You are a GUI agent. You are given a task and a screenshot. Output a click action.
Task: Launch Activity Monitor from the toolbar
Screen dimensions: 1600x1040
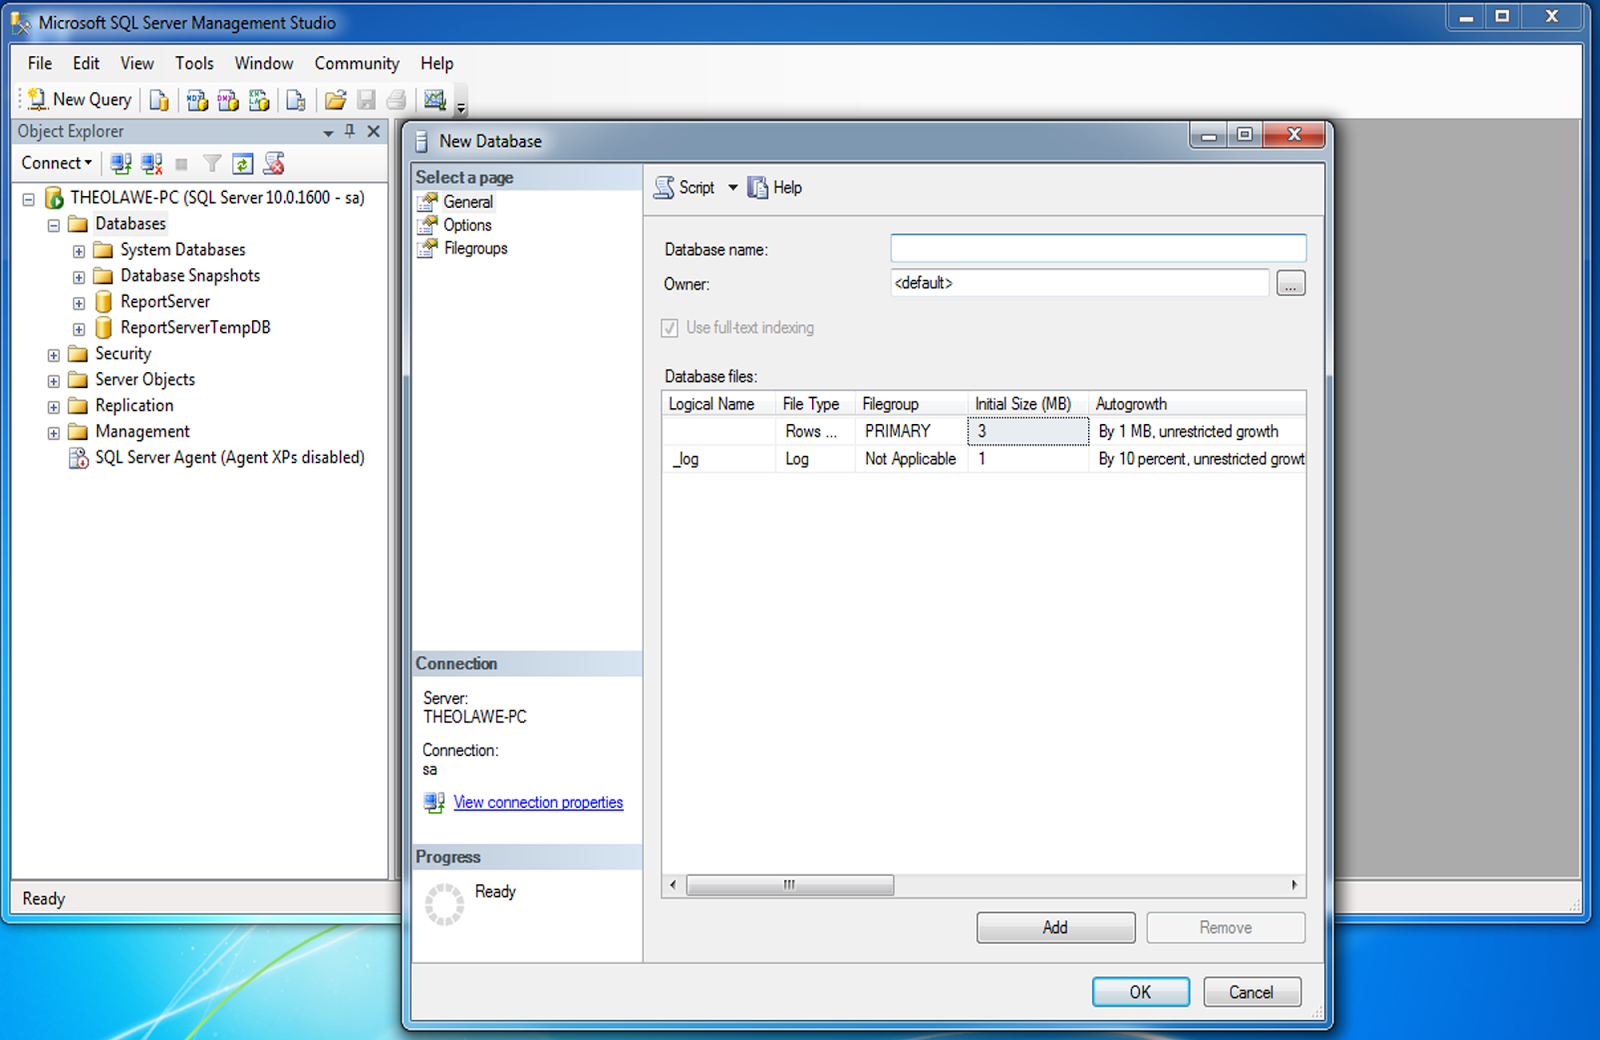[x=434, y=100]
